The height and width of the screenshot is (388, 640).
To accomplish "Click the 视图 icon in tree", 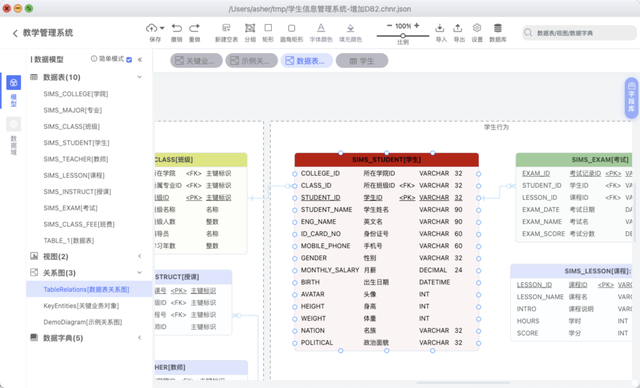I will click(x=34, y=256).
